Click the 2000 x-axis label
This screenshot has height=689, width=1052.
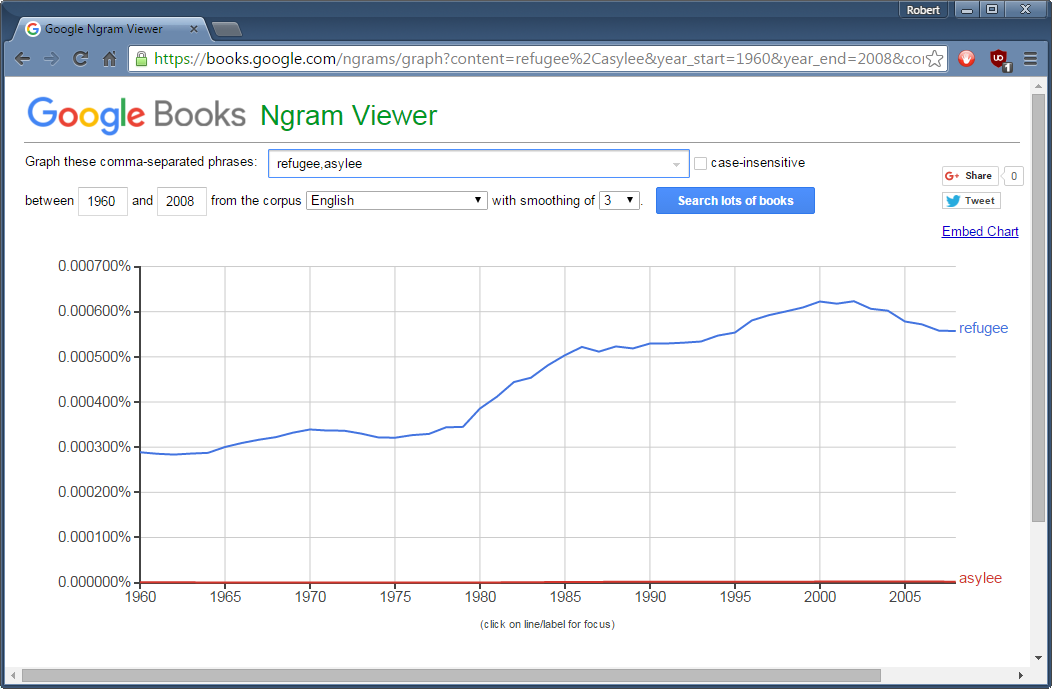click(820, 597)
